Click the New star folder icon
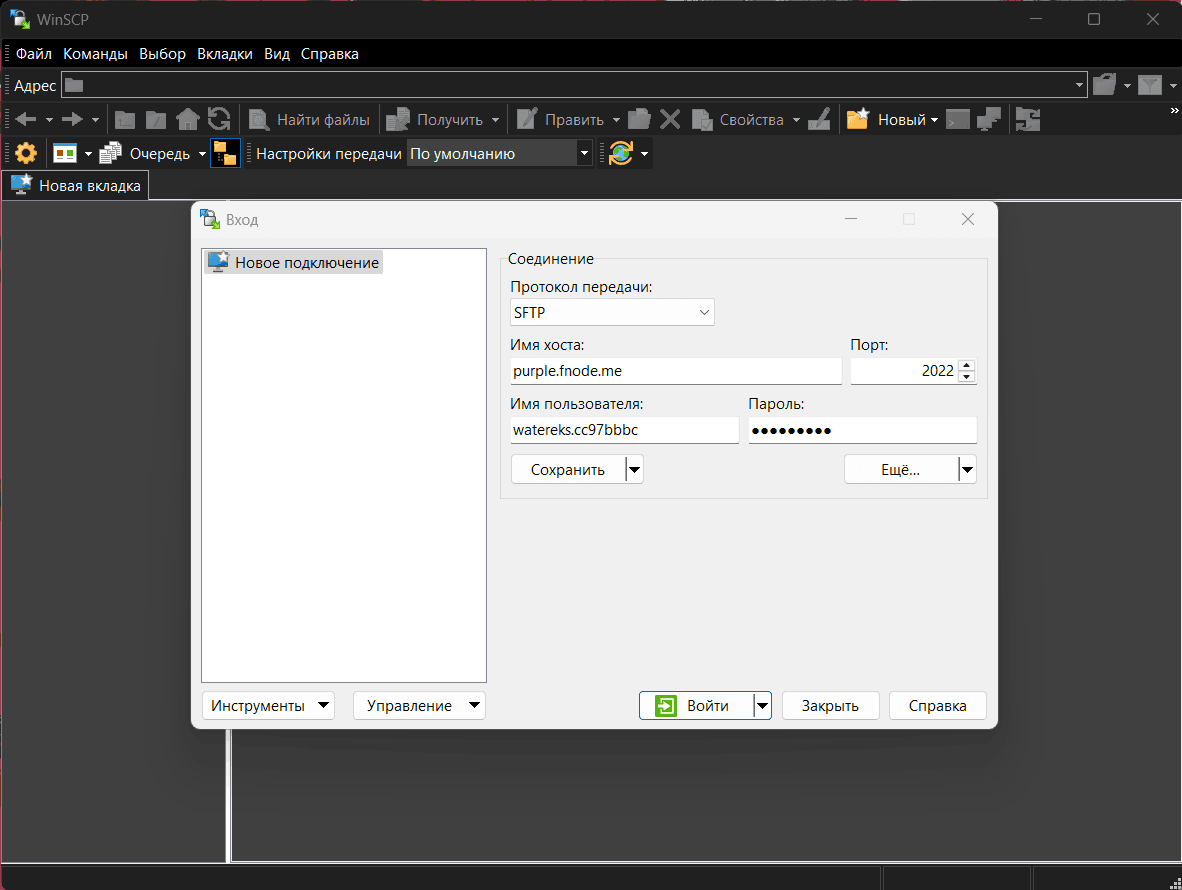This screenshot has width=1182, height=890. click(858, 120)
